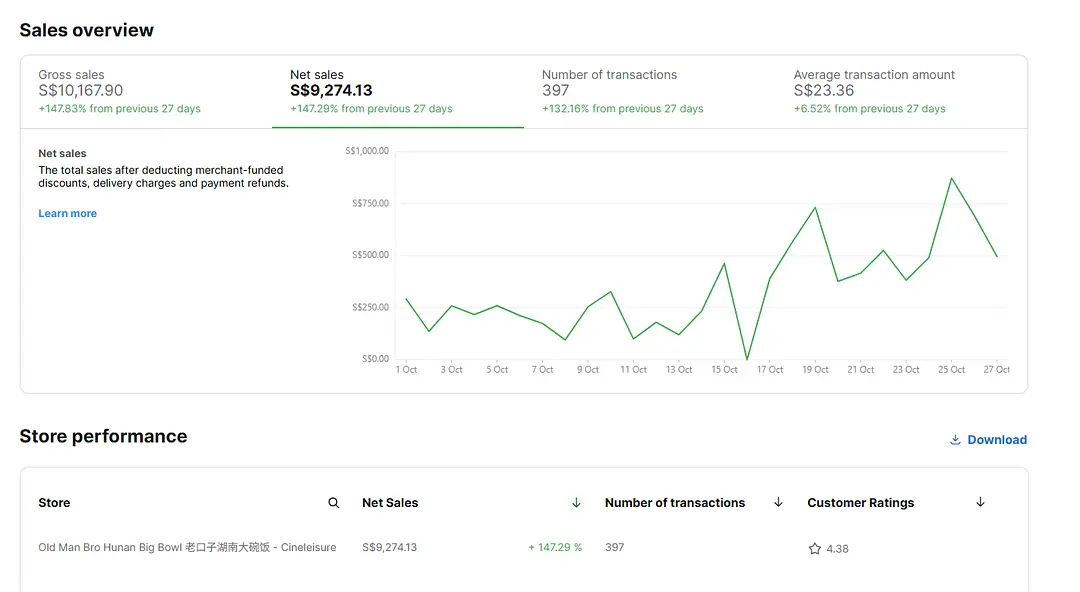Click the Customer Ratings column header text
1080x592 pixels.
pyautogui.click(x=860, y=503)
